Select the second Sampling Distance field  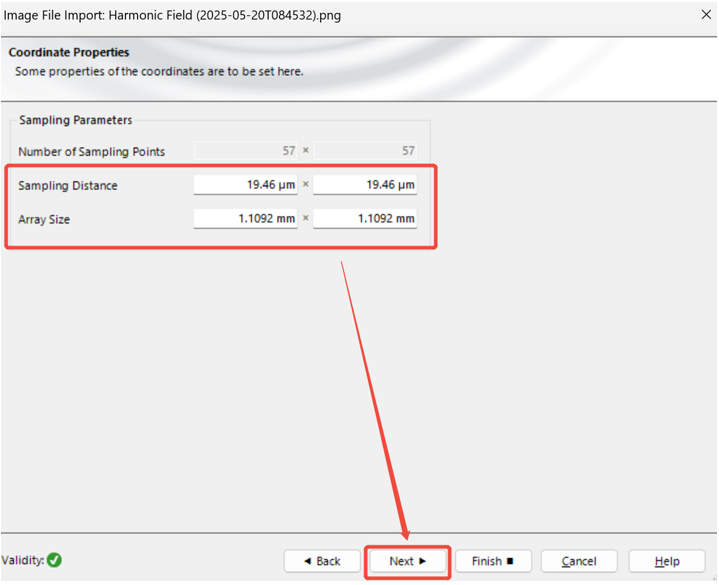pos(365,185)
